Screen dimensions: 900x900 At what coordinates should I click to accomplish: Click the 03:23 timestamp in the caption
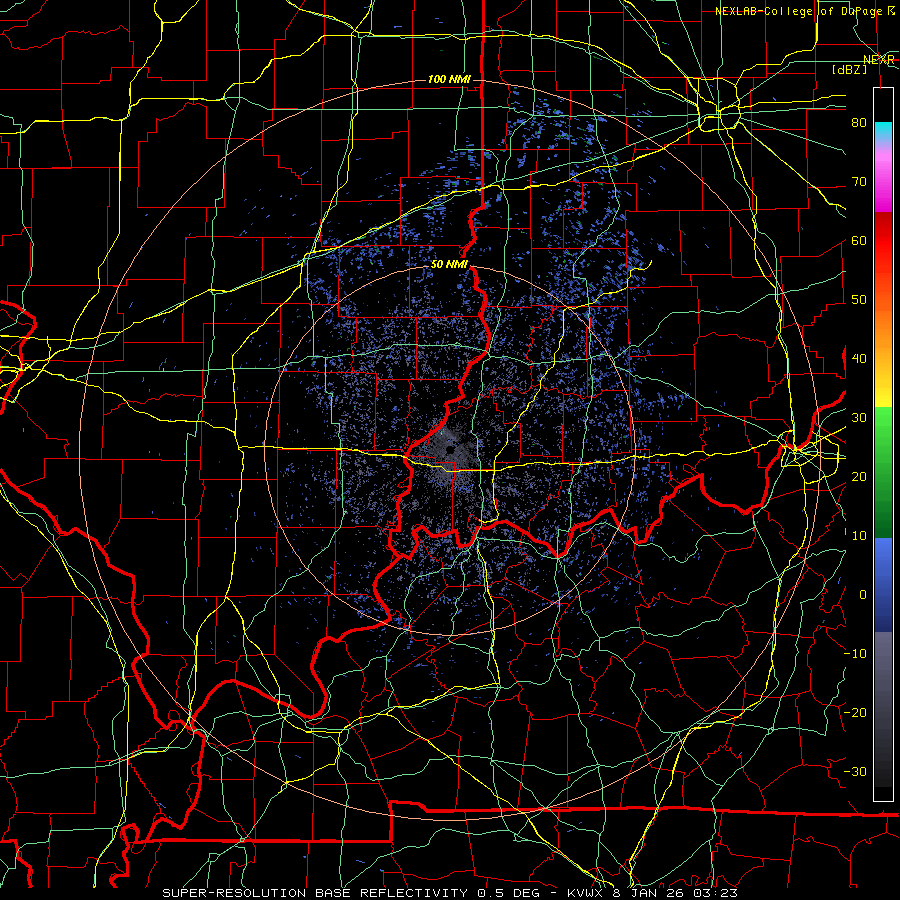pyautogui.click(x=718, y=893)
